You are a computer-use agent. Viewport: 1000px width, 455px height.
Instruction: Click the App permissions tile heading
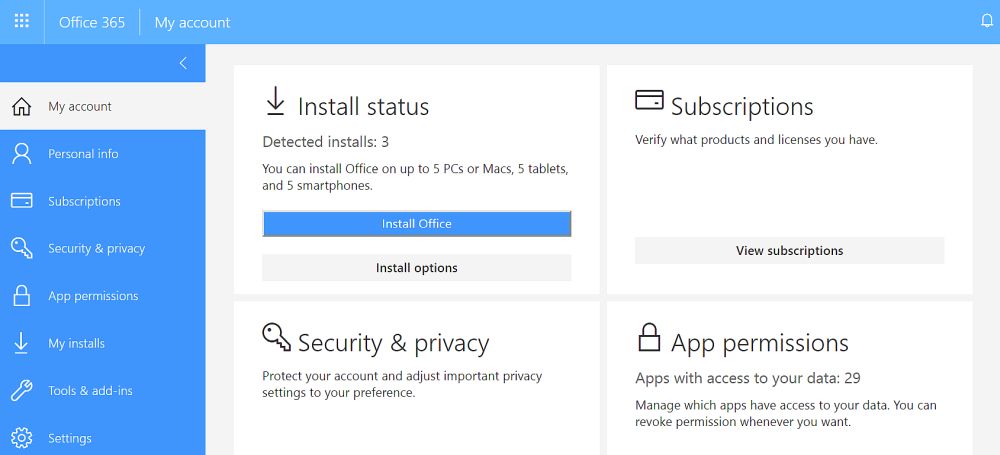[x=759, y=343]
